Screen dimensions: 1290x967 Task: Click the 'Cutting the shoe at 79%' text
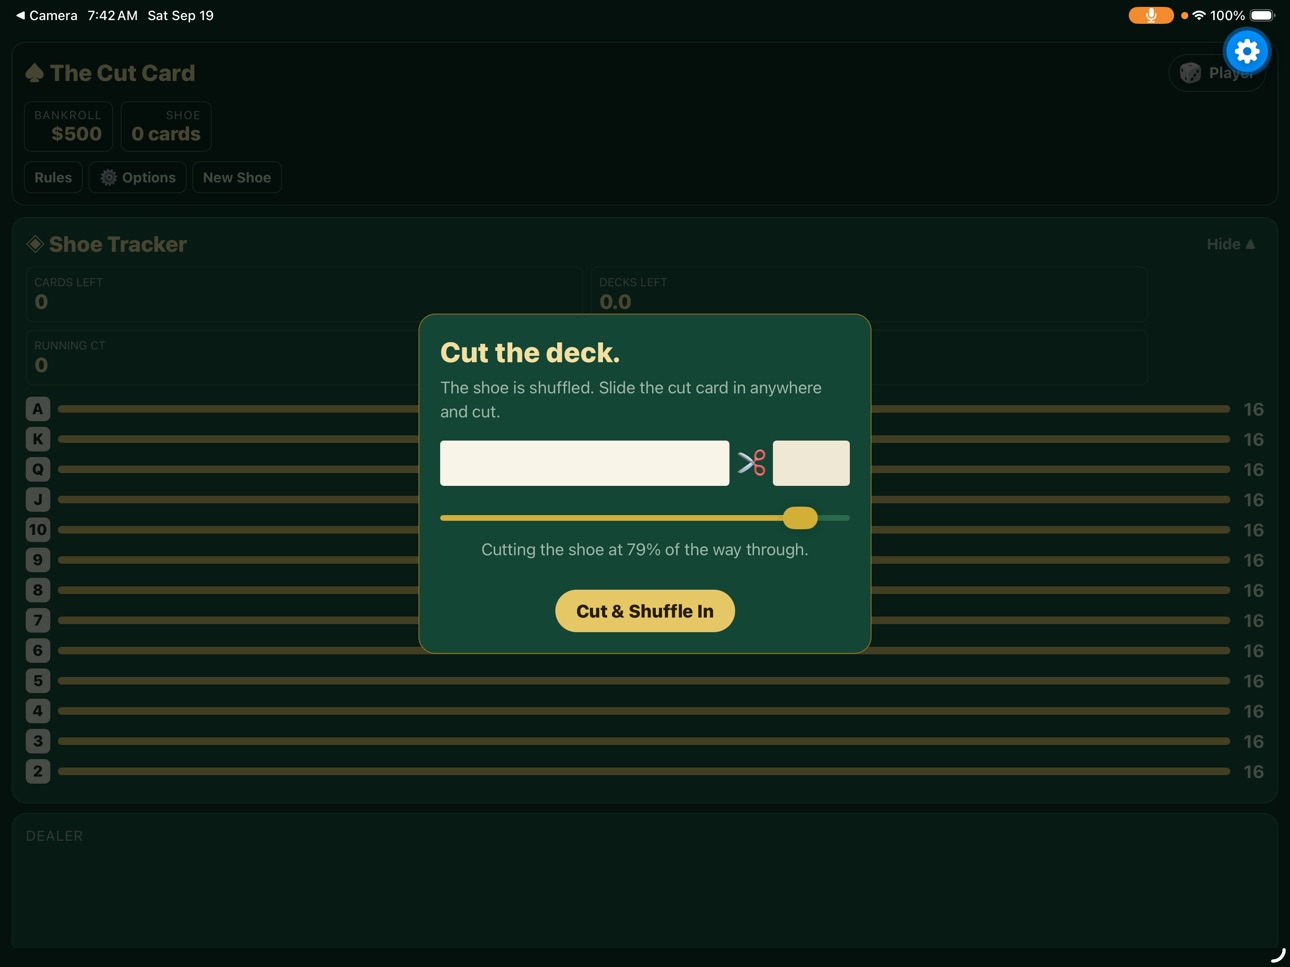tap(645, 549)
